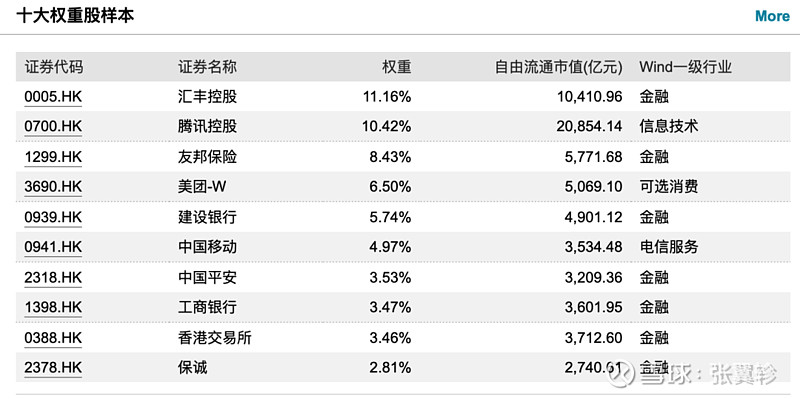Select the 汇丰控股 name cell

(x=207, y=97)
